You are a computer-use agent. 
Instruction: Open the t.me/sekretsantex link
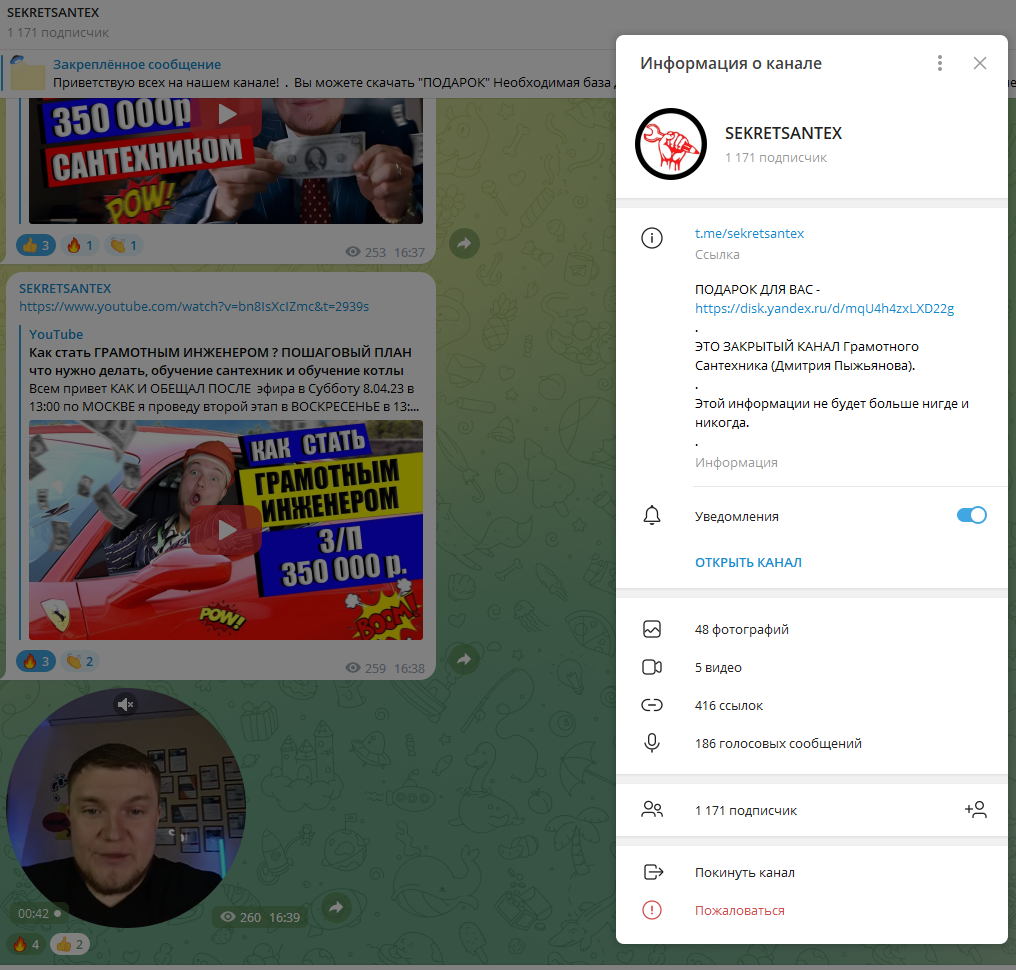tap(749, 233)
